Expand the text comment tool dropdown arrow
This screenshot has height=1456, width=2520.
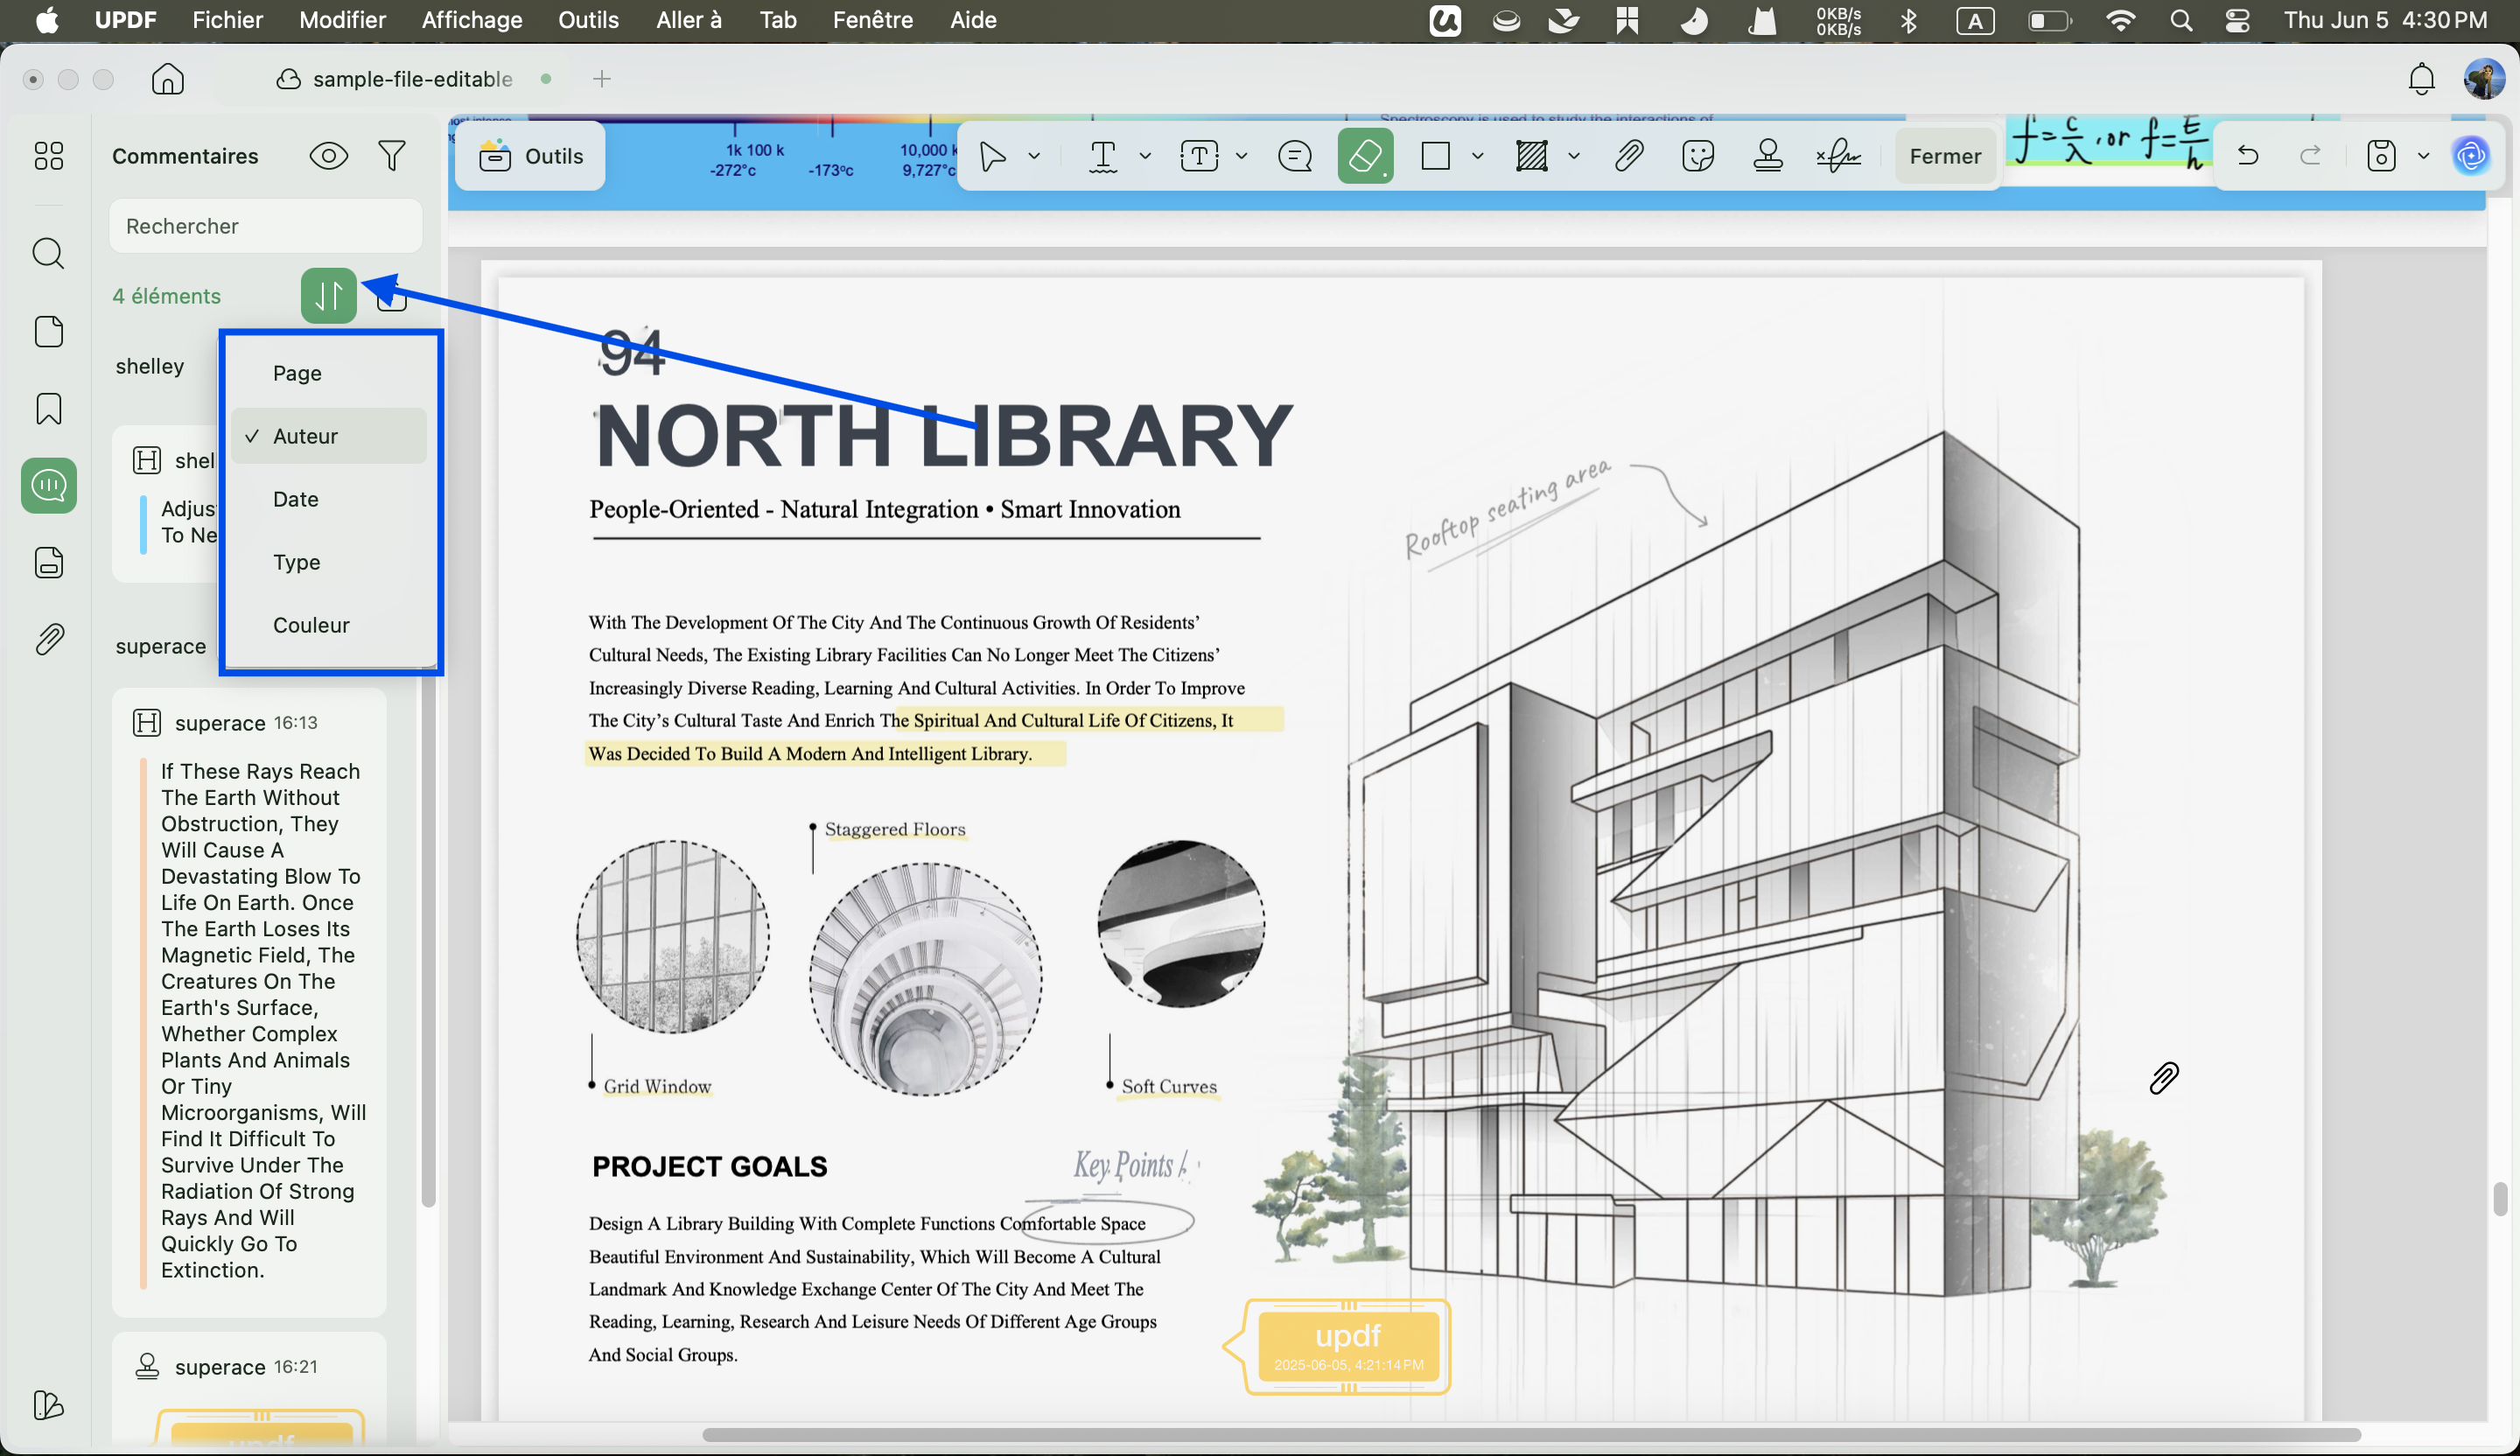click(x=1145, y=156)
